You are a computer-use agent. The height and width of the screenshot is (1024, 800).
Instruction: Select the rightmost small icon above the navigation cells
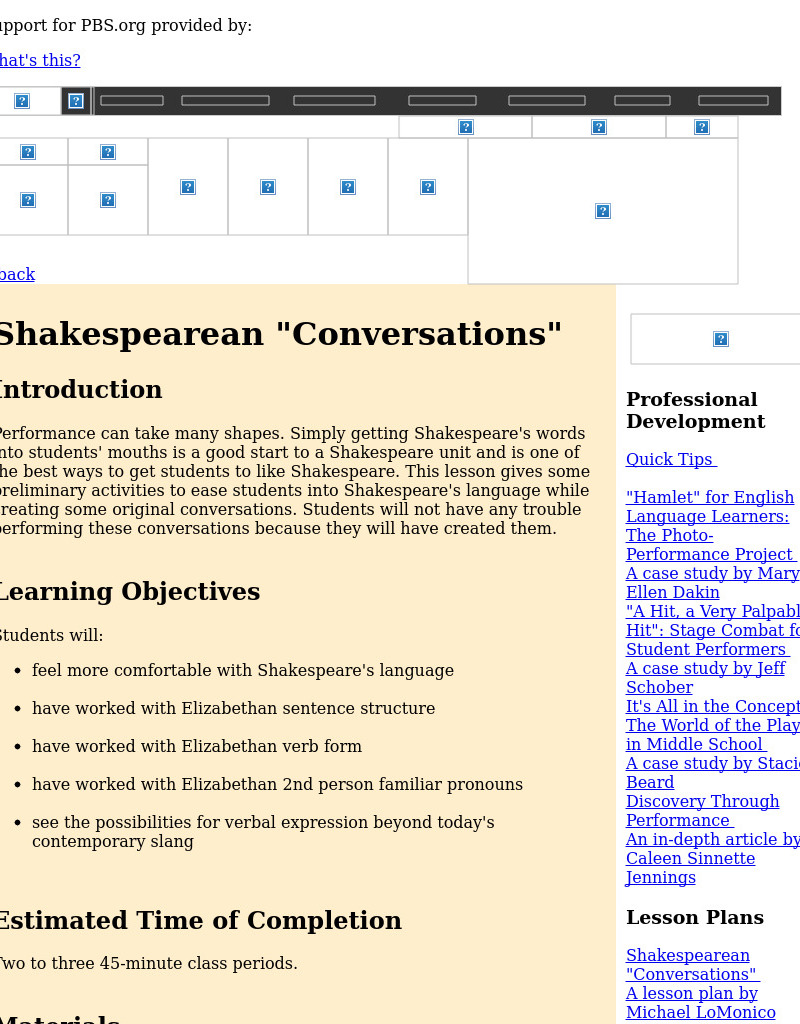point(701,126)
